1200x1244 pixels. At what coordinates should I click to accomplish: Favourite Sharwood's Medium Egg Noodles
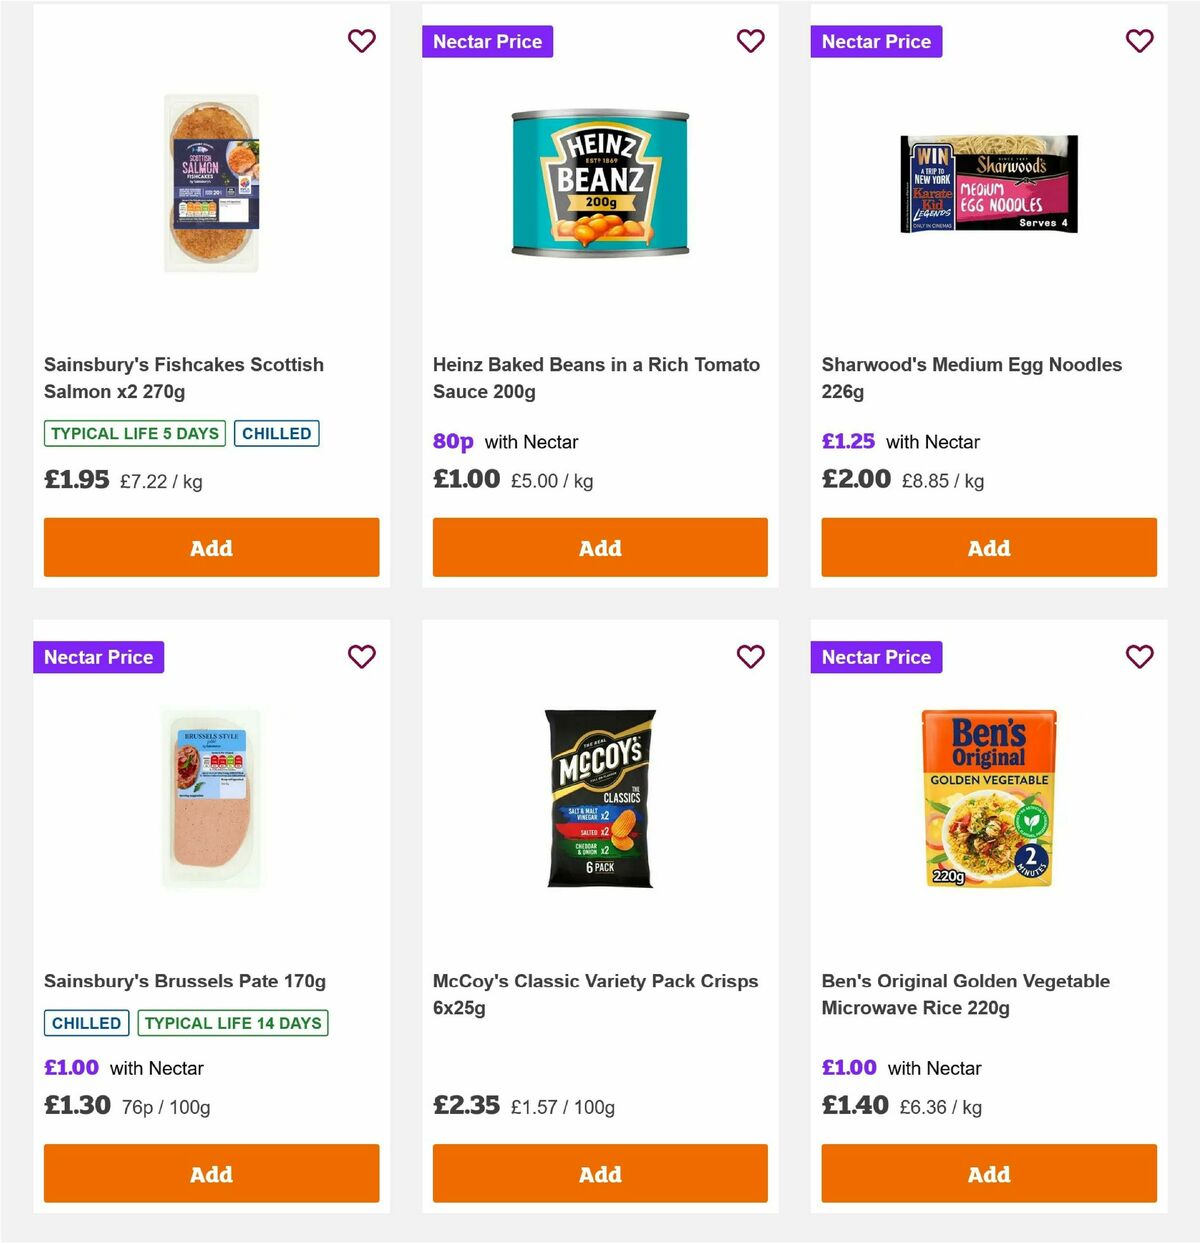click(1139, 41)
